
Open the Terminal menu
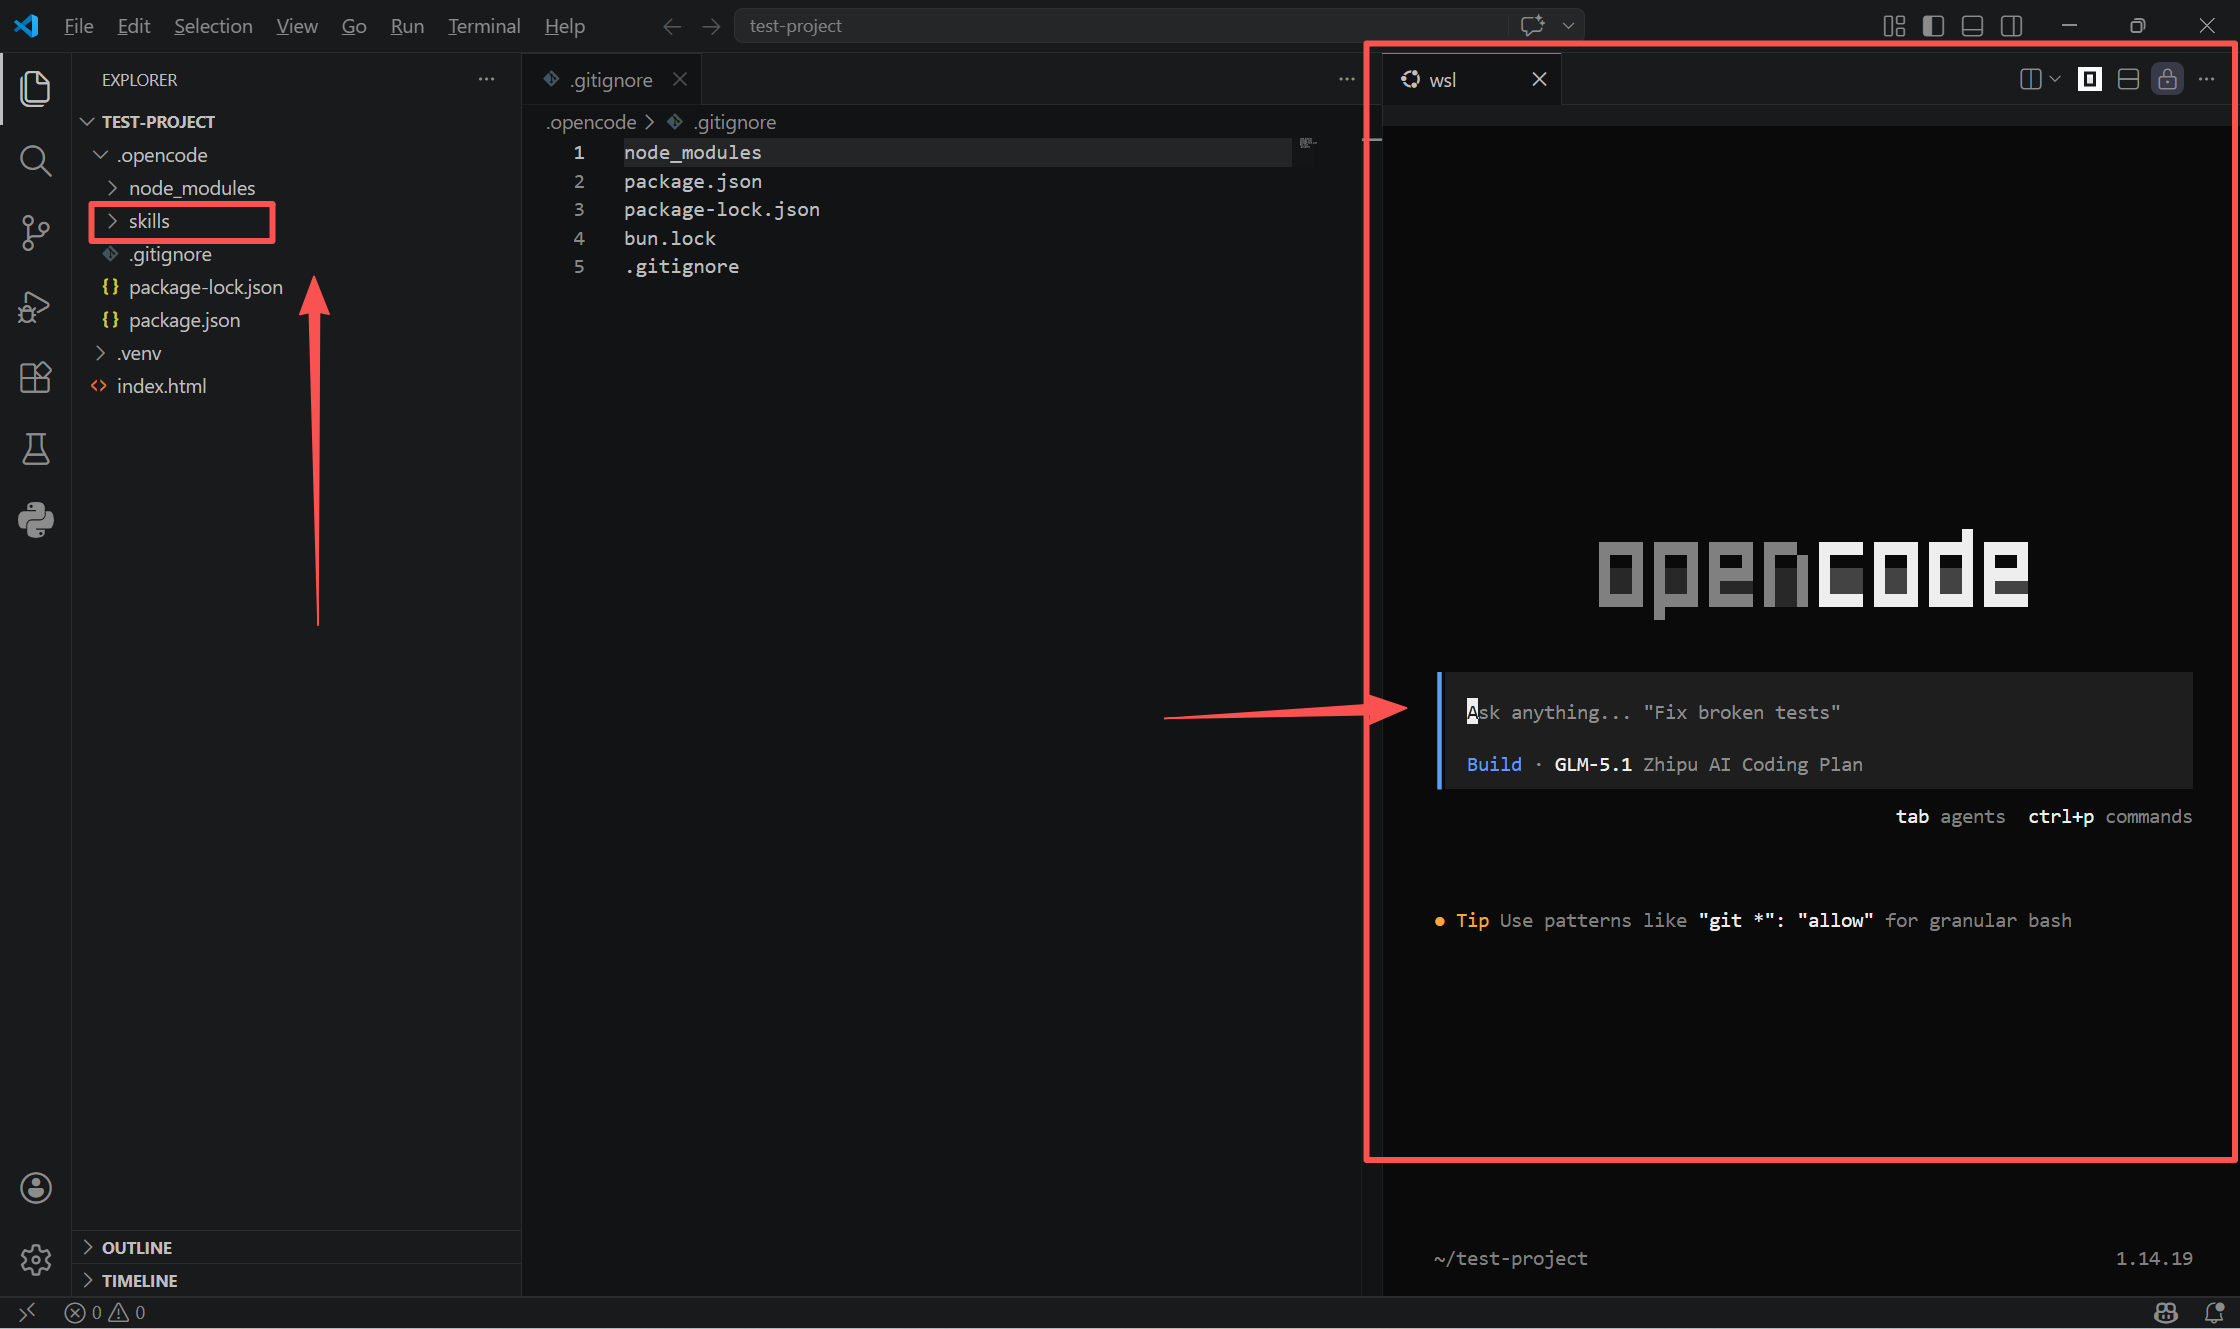click(x=484, y=26)
